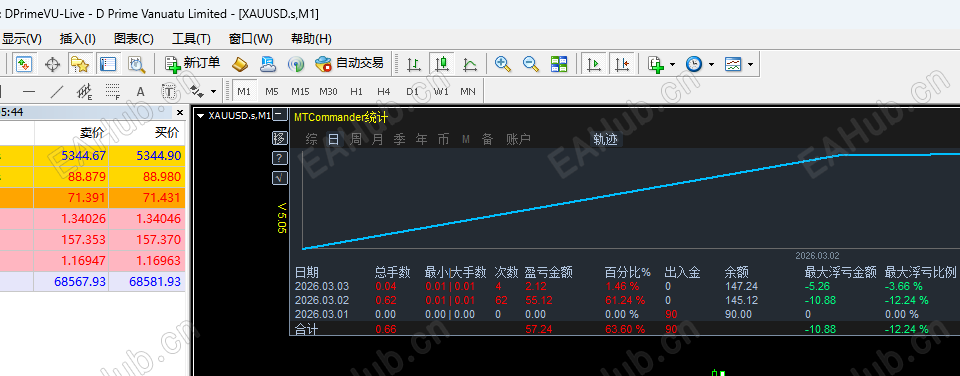Close the Market Watch panel
Screen dimensions: 960x376
click(180, 113)
